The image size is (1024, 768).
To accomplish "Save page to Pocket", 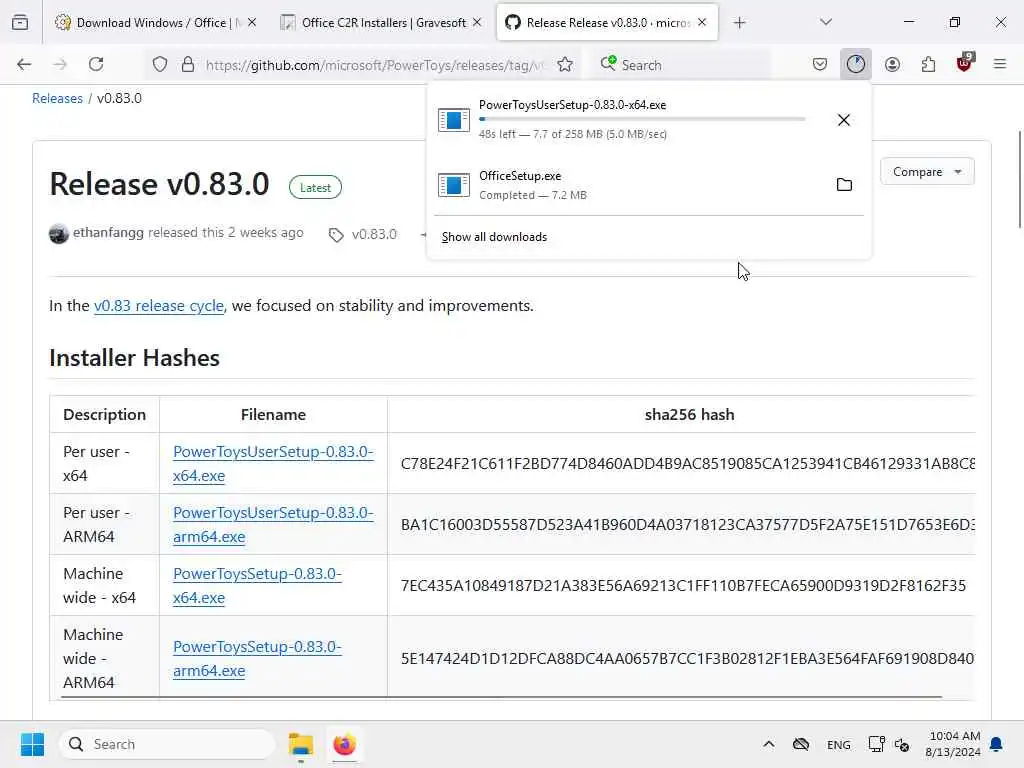I will point(820,64).
